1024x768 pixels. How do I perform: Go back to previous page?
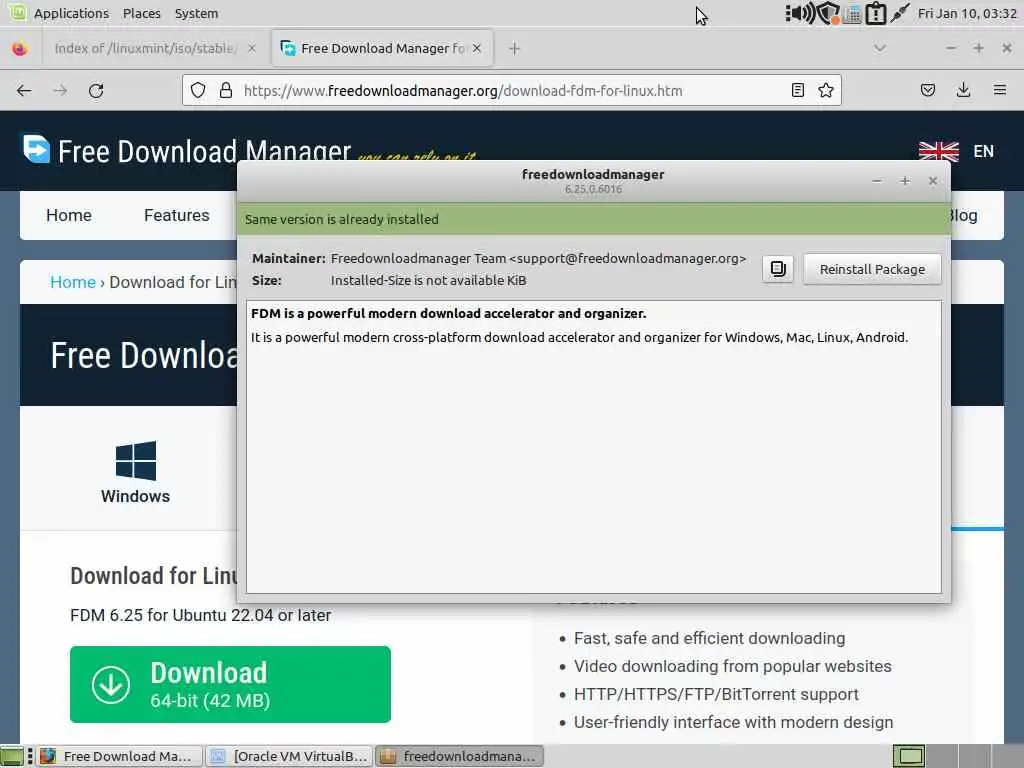pos(24,90)
